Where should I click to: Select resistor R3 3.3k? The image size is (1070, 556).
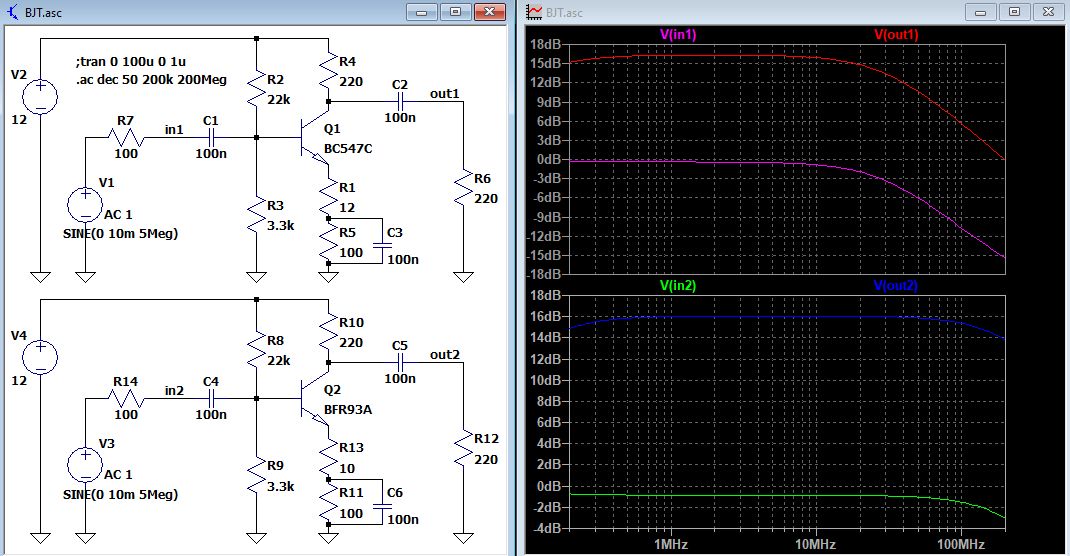coord(256,214)
